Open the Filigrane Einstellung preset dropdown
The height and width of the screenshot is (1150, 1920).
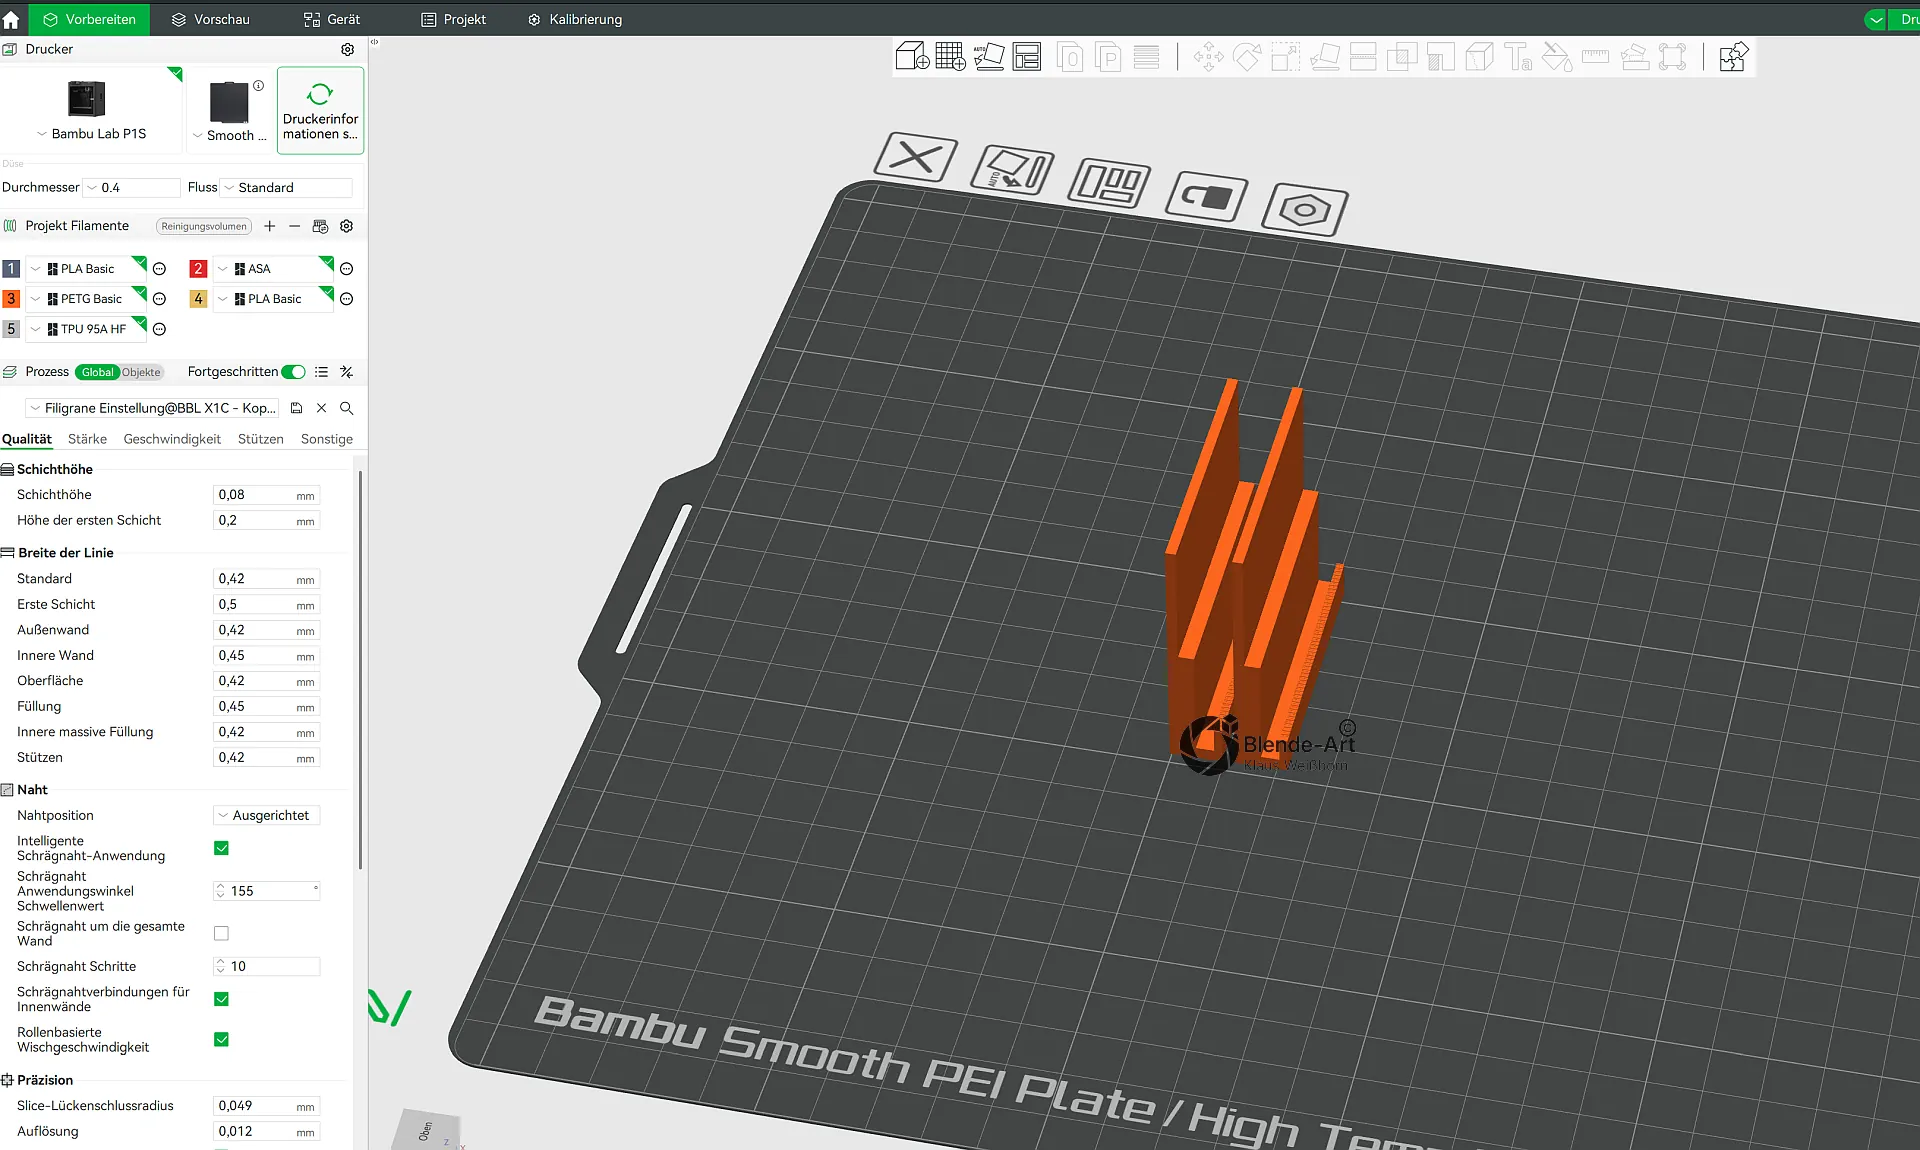(x=152, y=408)
